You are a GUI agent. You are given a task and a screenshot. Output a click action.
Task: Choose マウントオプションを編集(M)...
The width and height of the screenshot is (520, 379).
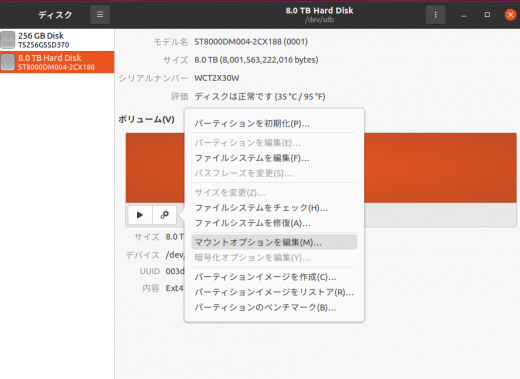click(274, 242)
